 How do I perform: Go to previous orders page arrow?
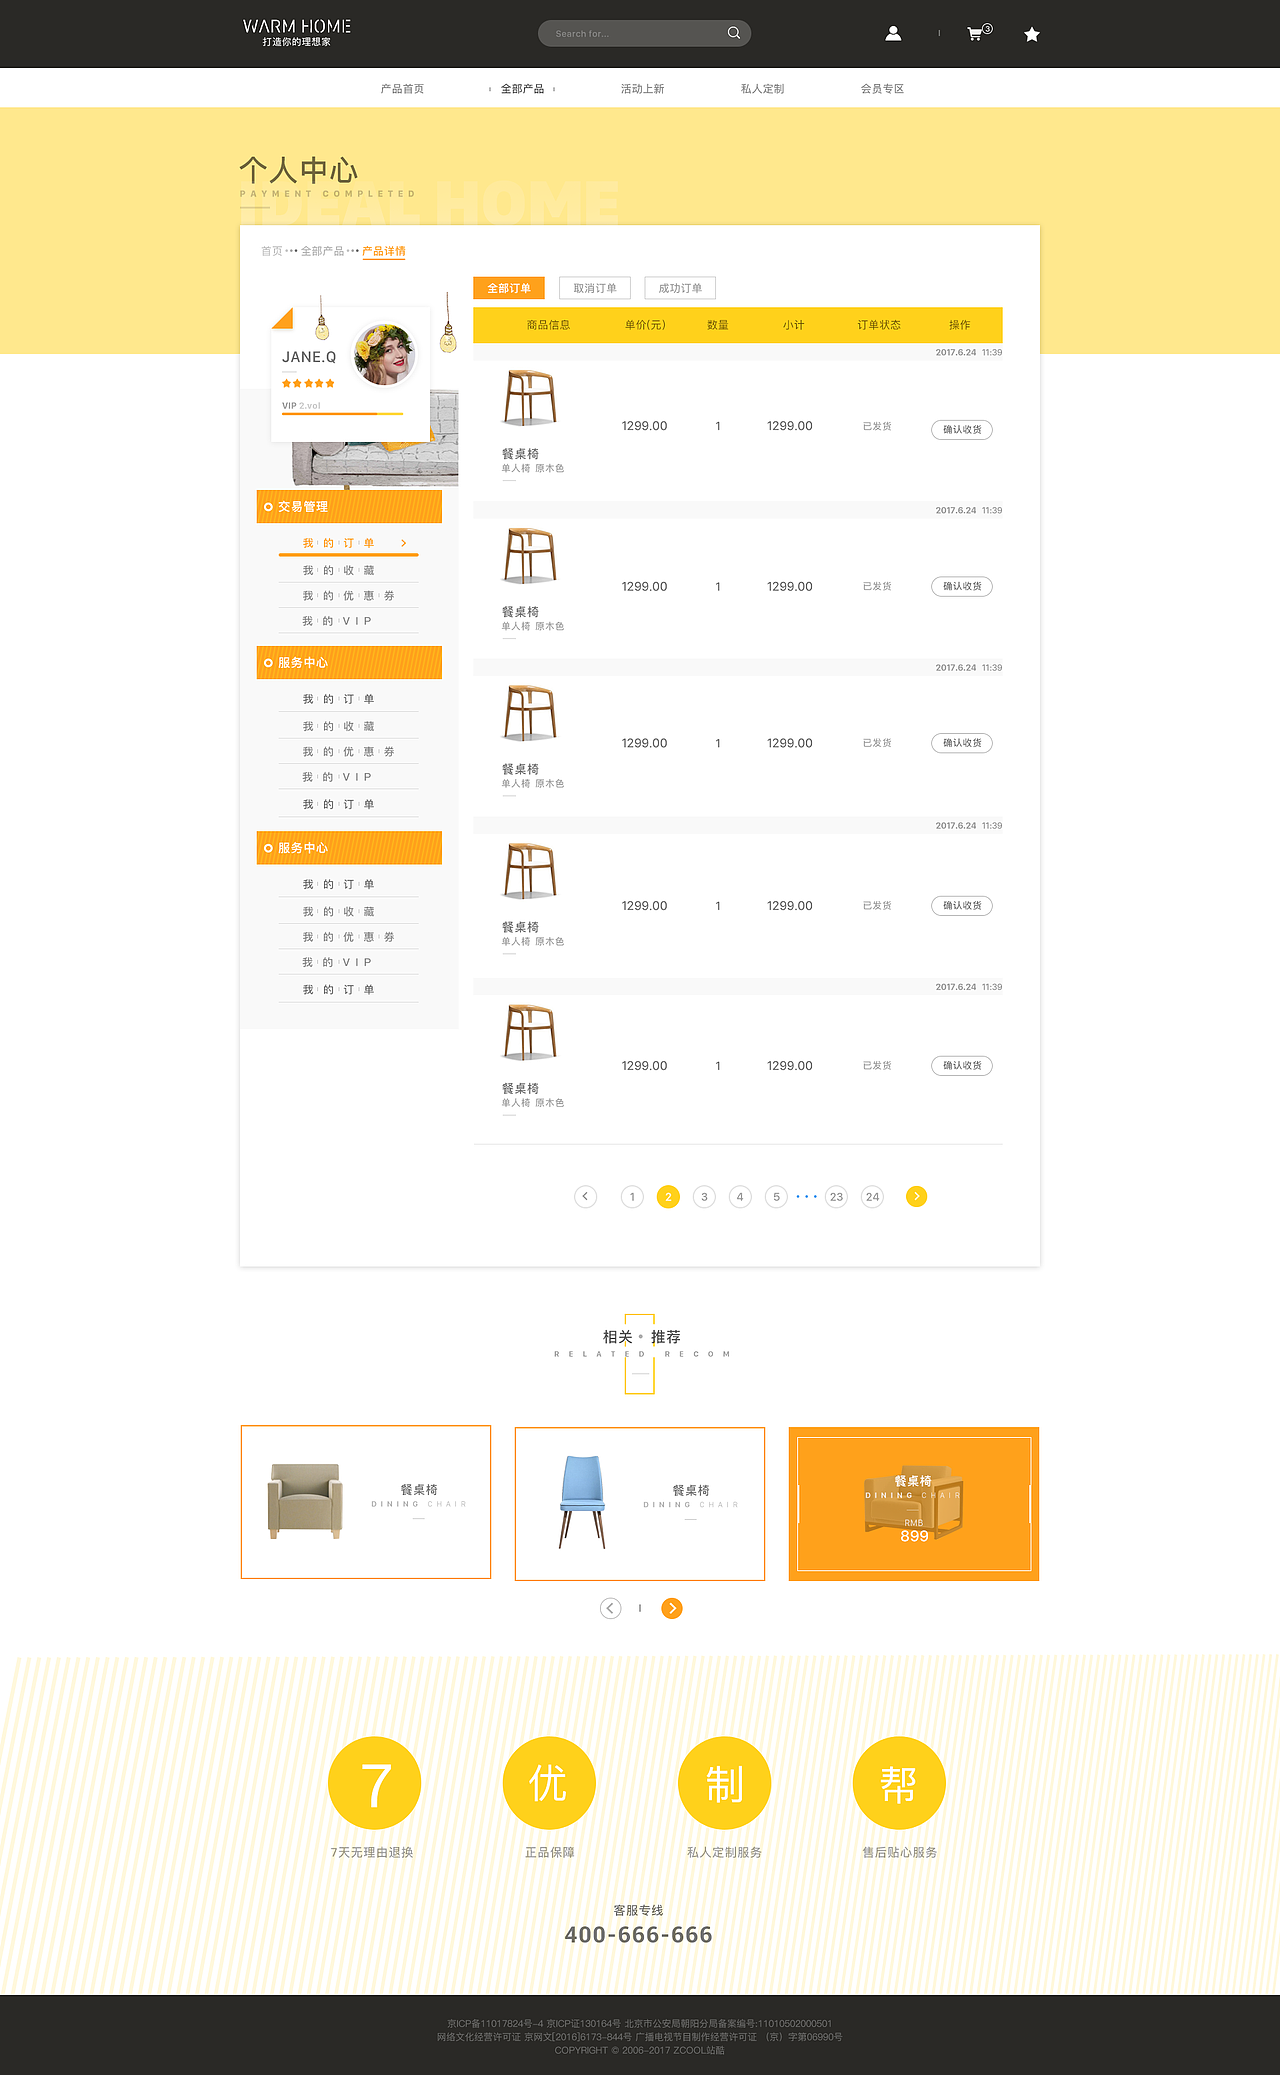pyautogui.click(x=586, y=1196)
